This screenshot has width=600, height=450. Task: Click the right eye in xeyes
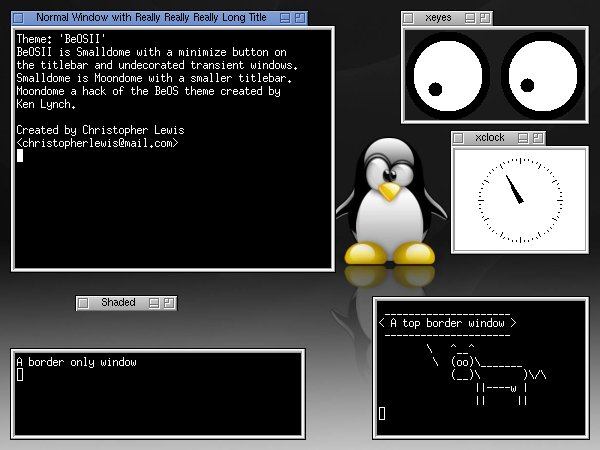(542, 75)
